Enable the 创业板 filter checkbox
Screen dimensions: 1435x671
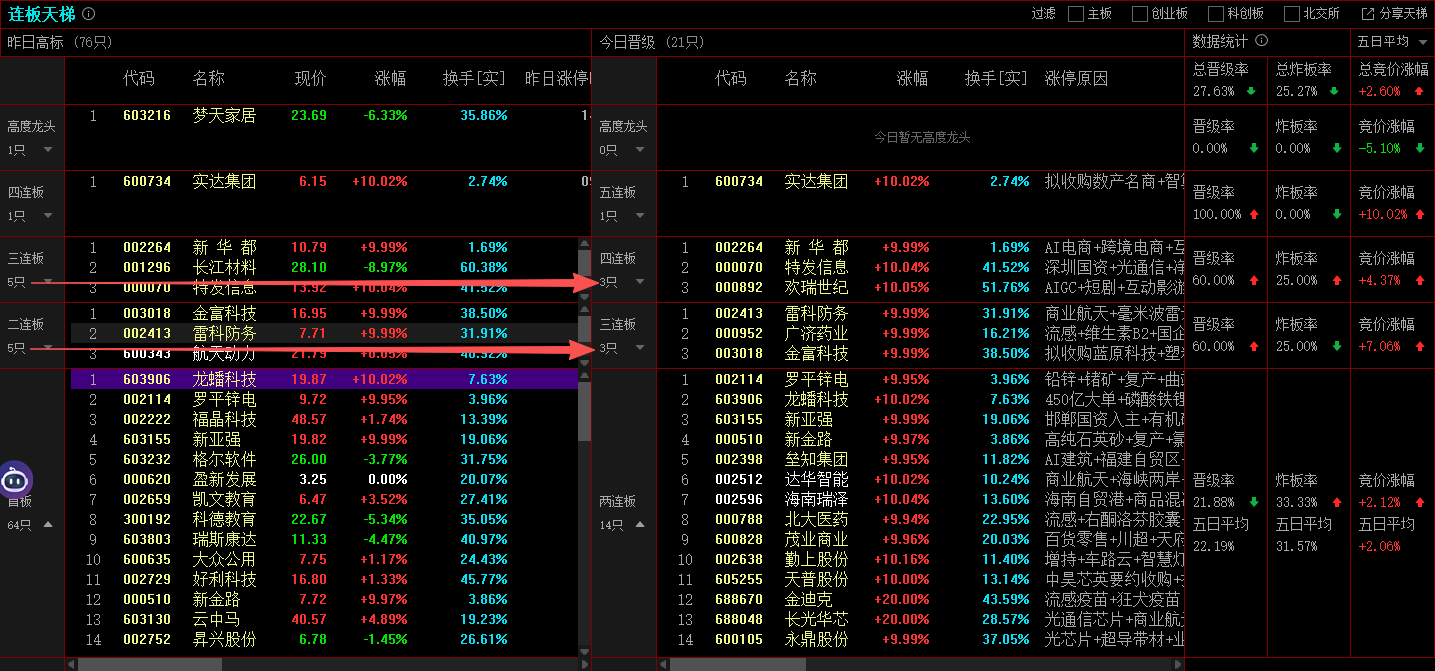[x=1140, y=14]
